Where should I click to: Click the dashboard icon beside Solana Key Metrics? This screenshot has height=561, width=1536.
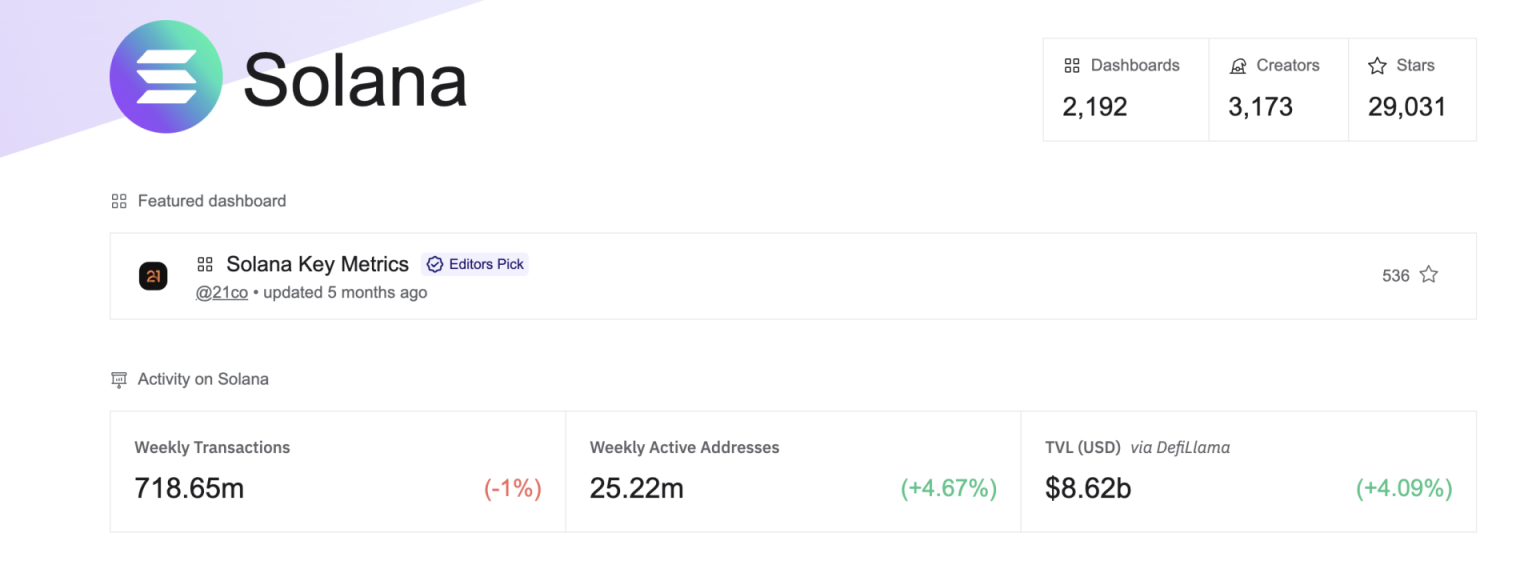click(205, 264)
